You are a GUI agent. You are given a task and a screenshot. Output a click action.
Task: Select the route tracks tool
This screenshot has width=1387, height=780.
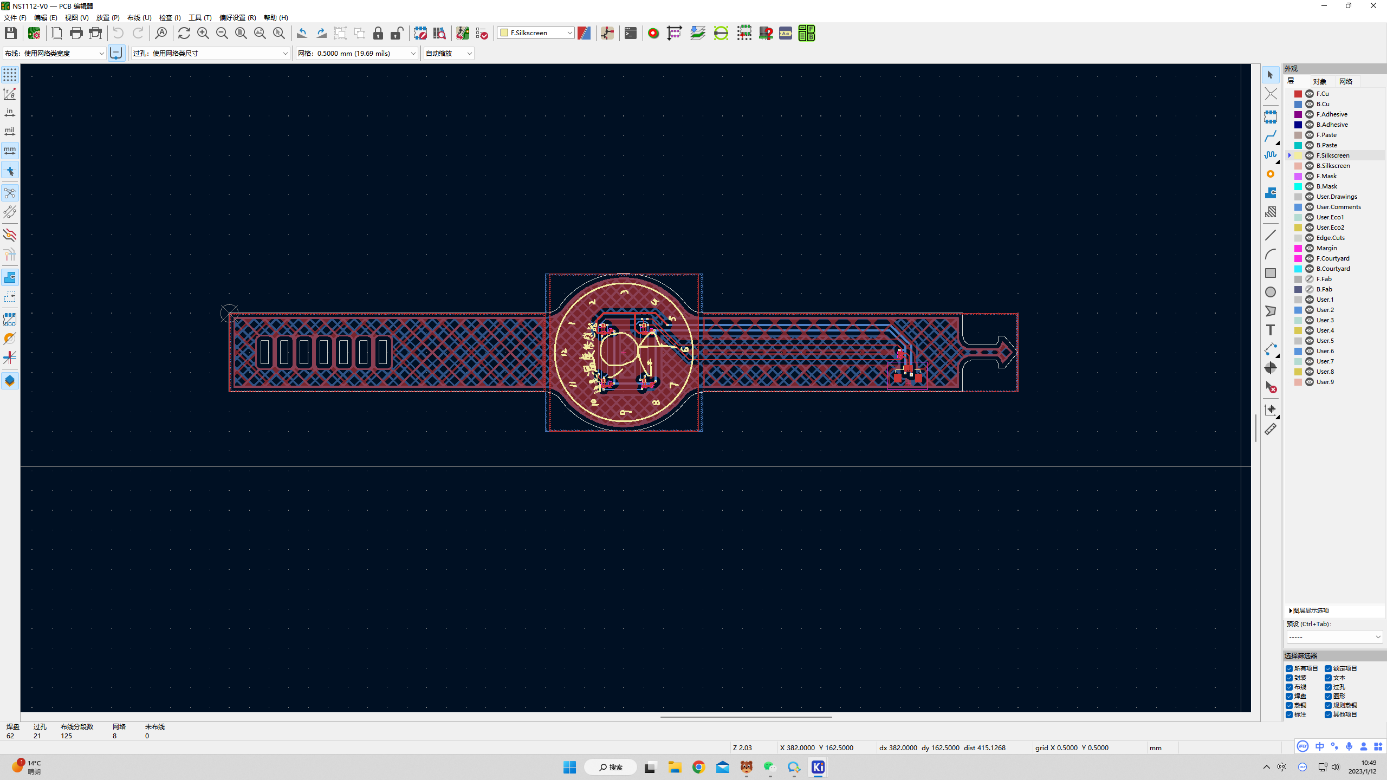click(1271, 135)
